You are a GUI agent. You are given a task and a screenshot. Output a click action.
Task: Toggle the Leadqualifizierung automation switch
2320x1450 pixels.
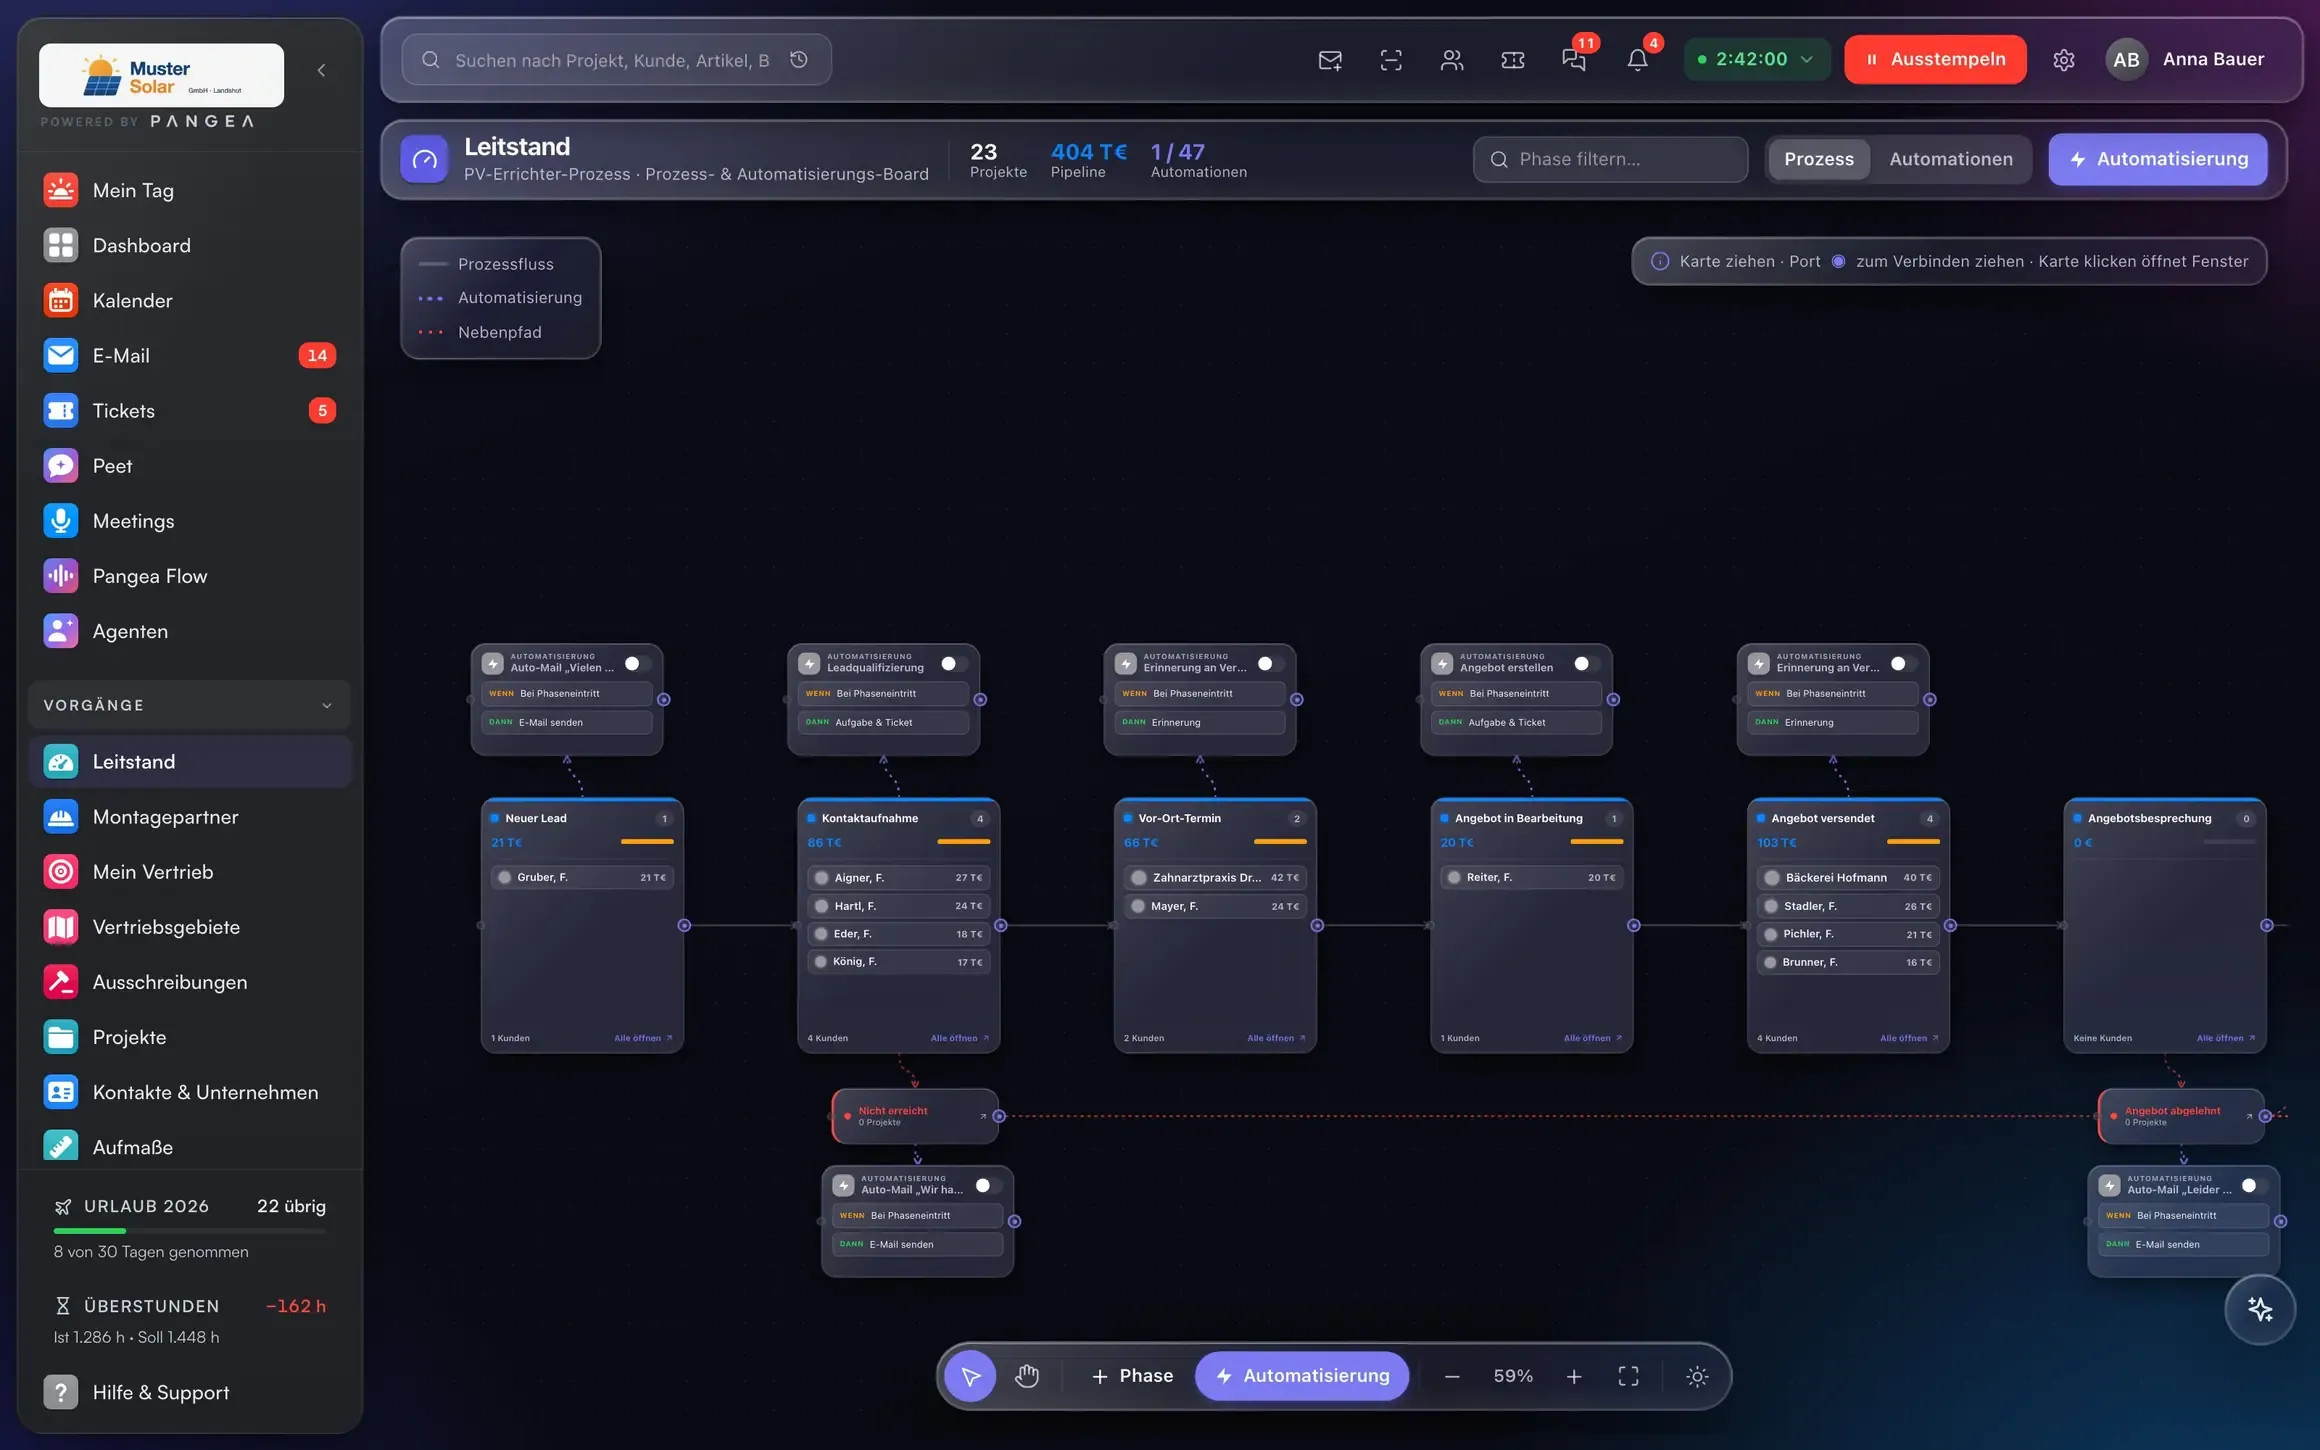pos(955,663)
